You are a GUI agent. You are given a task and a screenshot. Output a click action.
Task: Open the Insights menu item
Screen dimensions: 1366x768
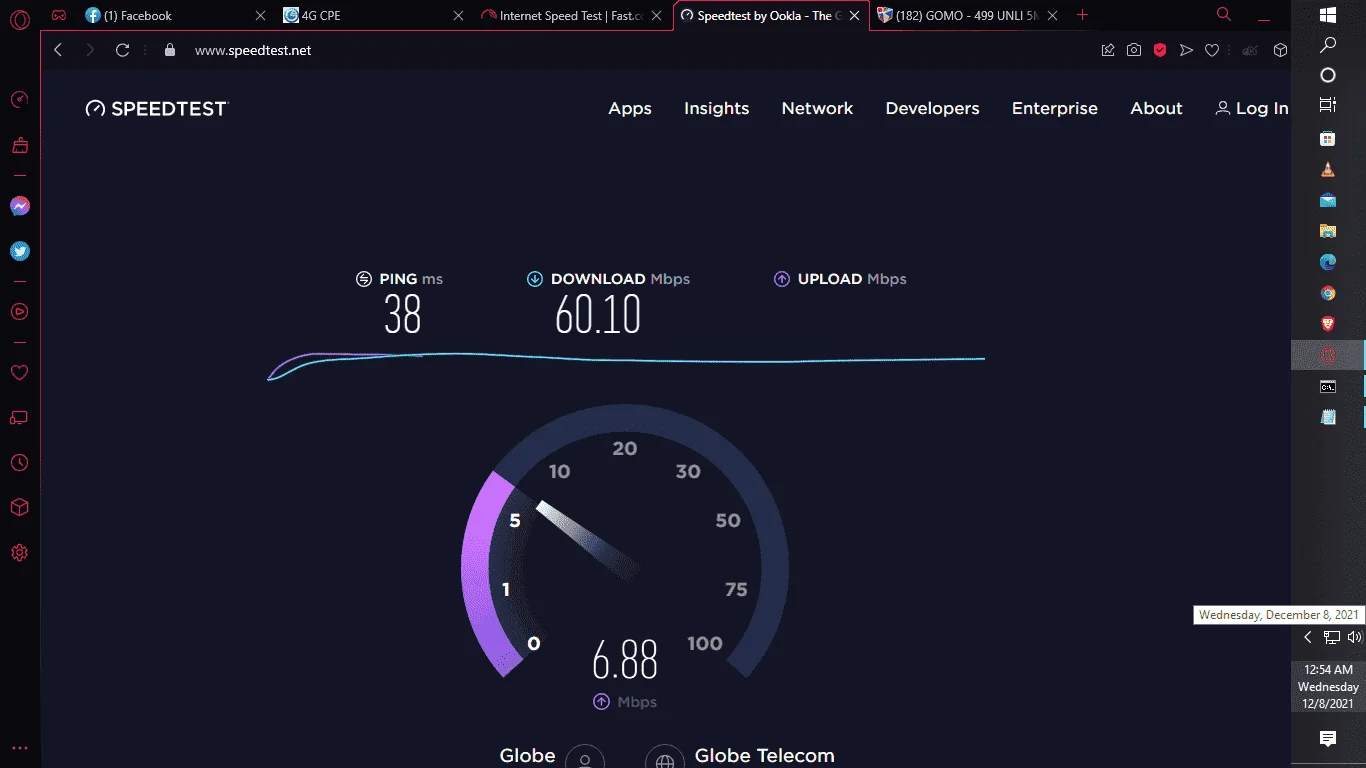point(716,109)
